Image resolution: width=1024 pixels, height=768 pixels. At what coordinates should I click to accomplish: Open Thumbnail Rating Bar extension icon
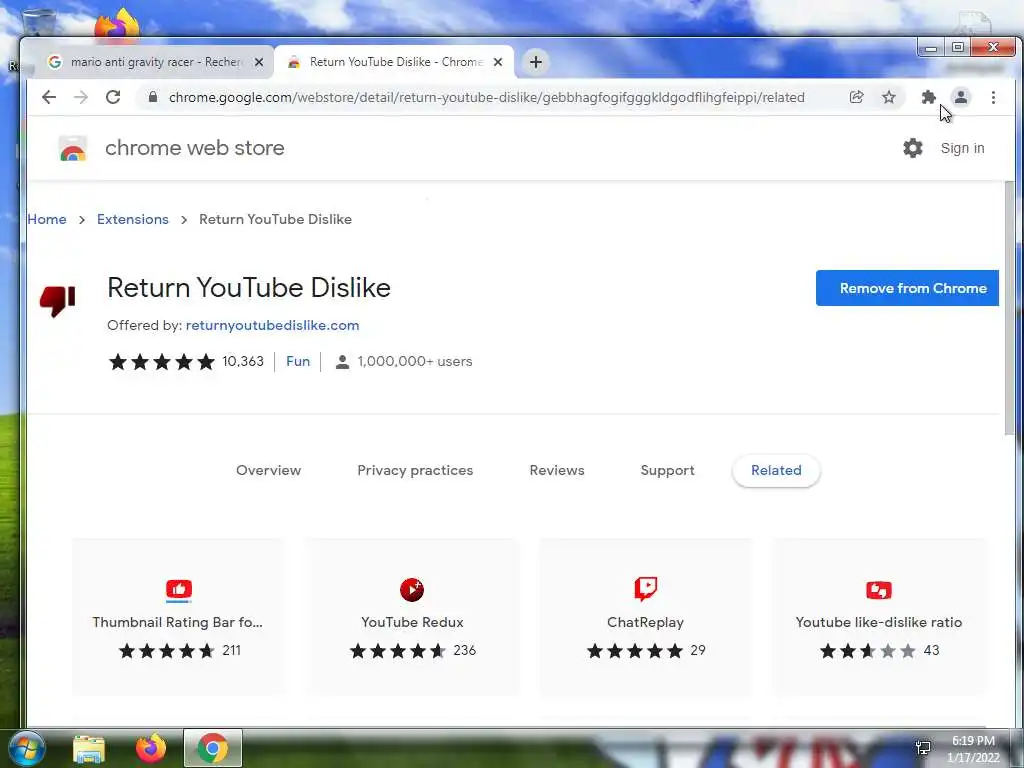[x=179, y=590]
